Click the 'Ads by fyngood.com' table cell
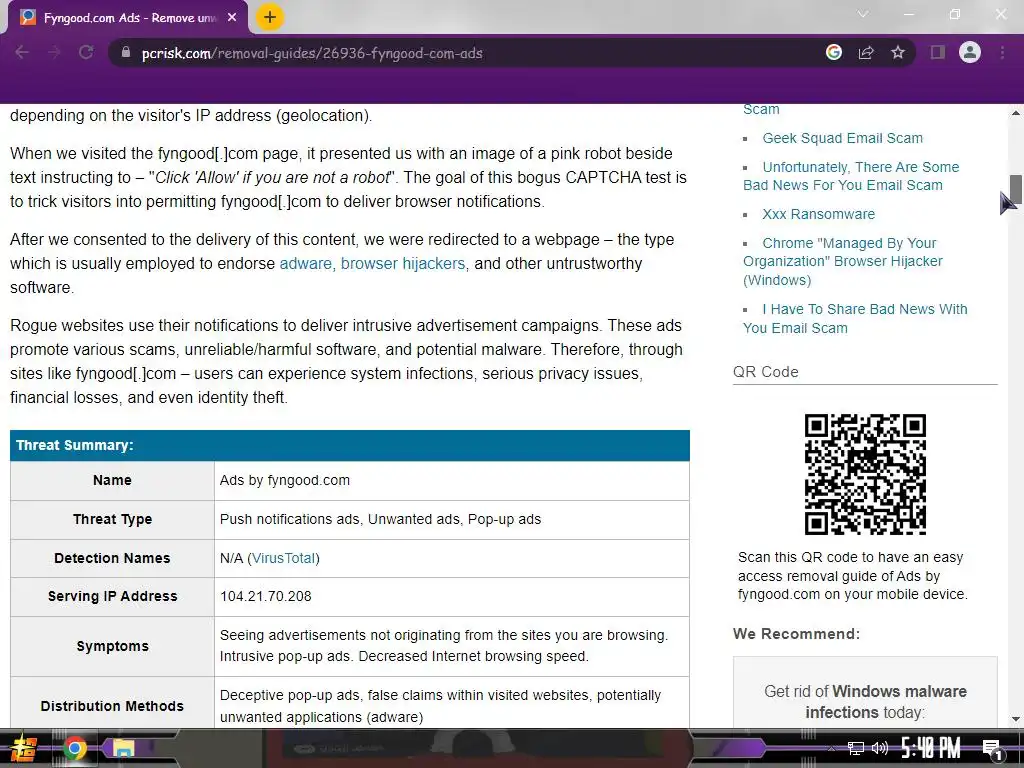This screenshot has height=768, width=1024. [451, 481]
